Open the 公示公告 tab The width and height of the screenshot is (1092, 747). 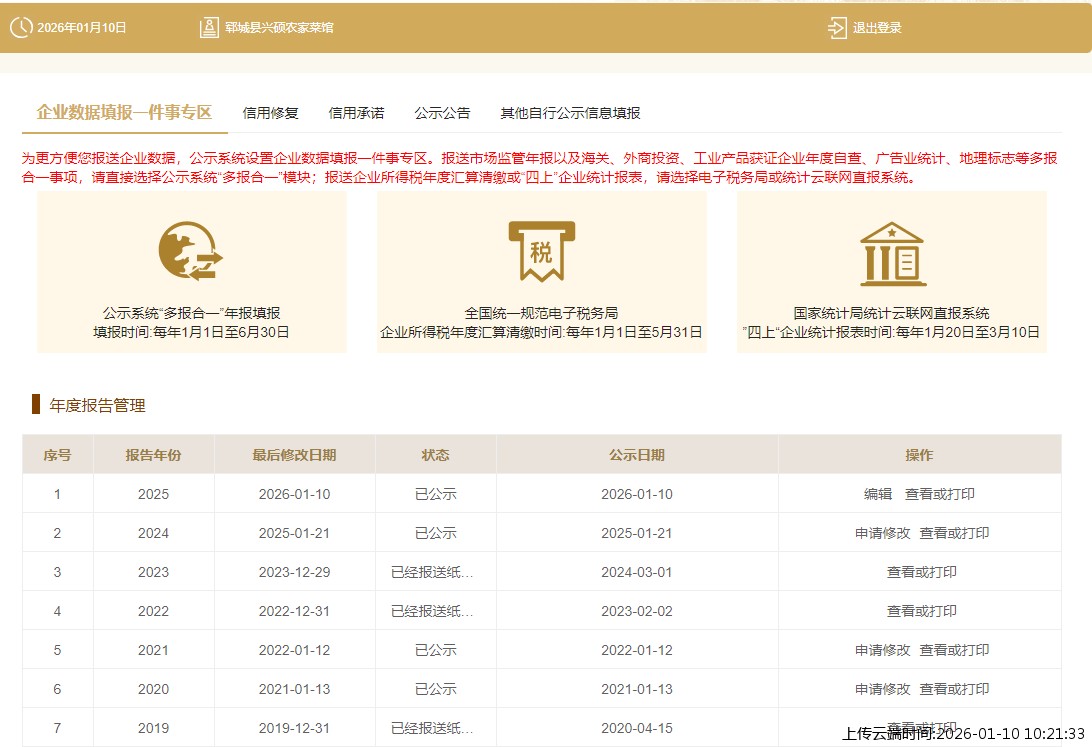[442, 113]
